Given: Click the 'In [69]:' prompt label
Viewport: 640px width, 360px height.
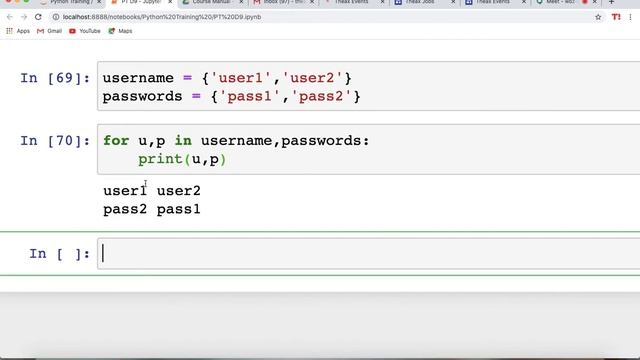Looking at the screenshot, I should coord(55,78).
